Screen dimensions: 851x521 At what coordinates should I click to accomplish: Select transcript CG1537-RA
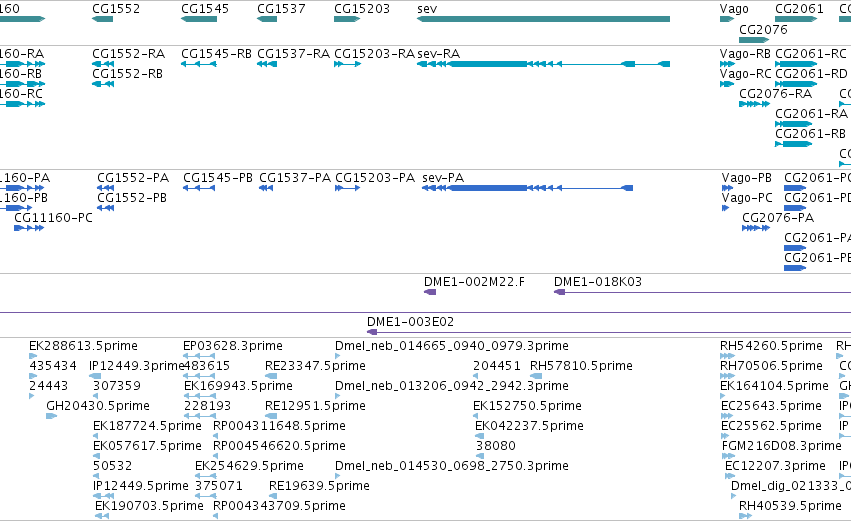pyautogui.click(x=267, y=64)
